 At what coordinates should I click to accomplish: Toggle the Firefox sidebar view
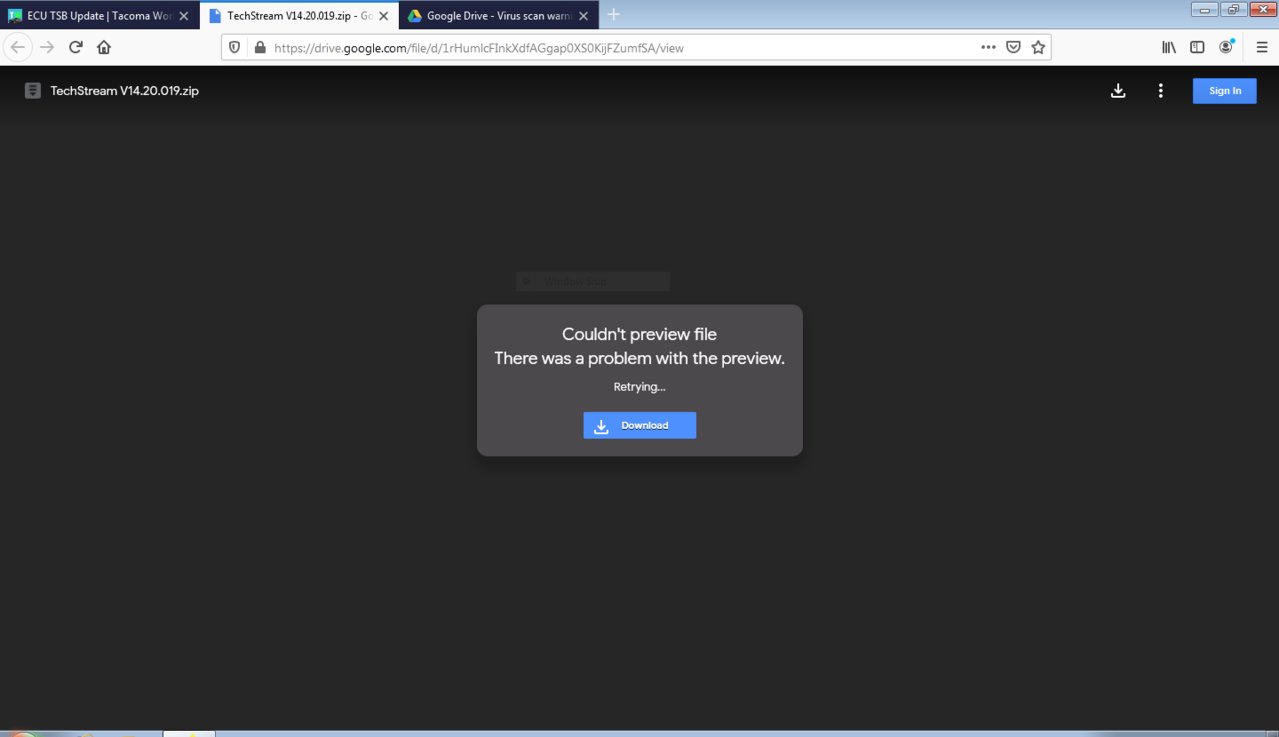click(1197, 47)
